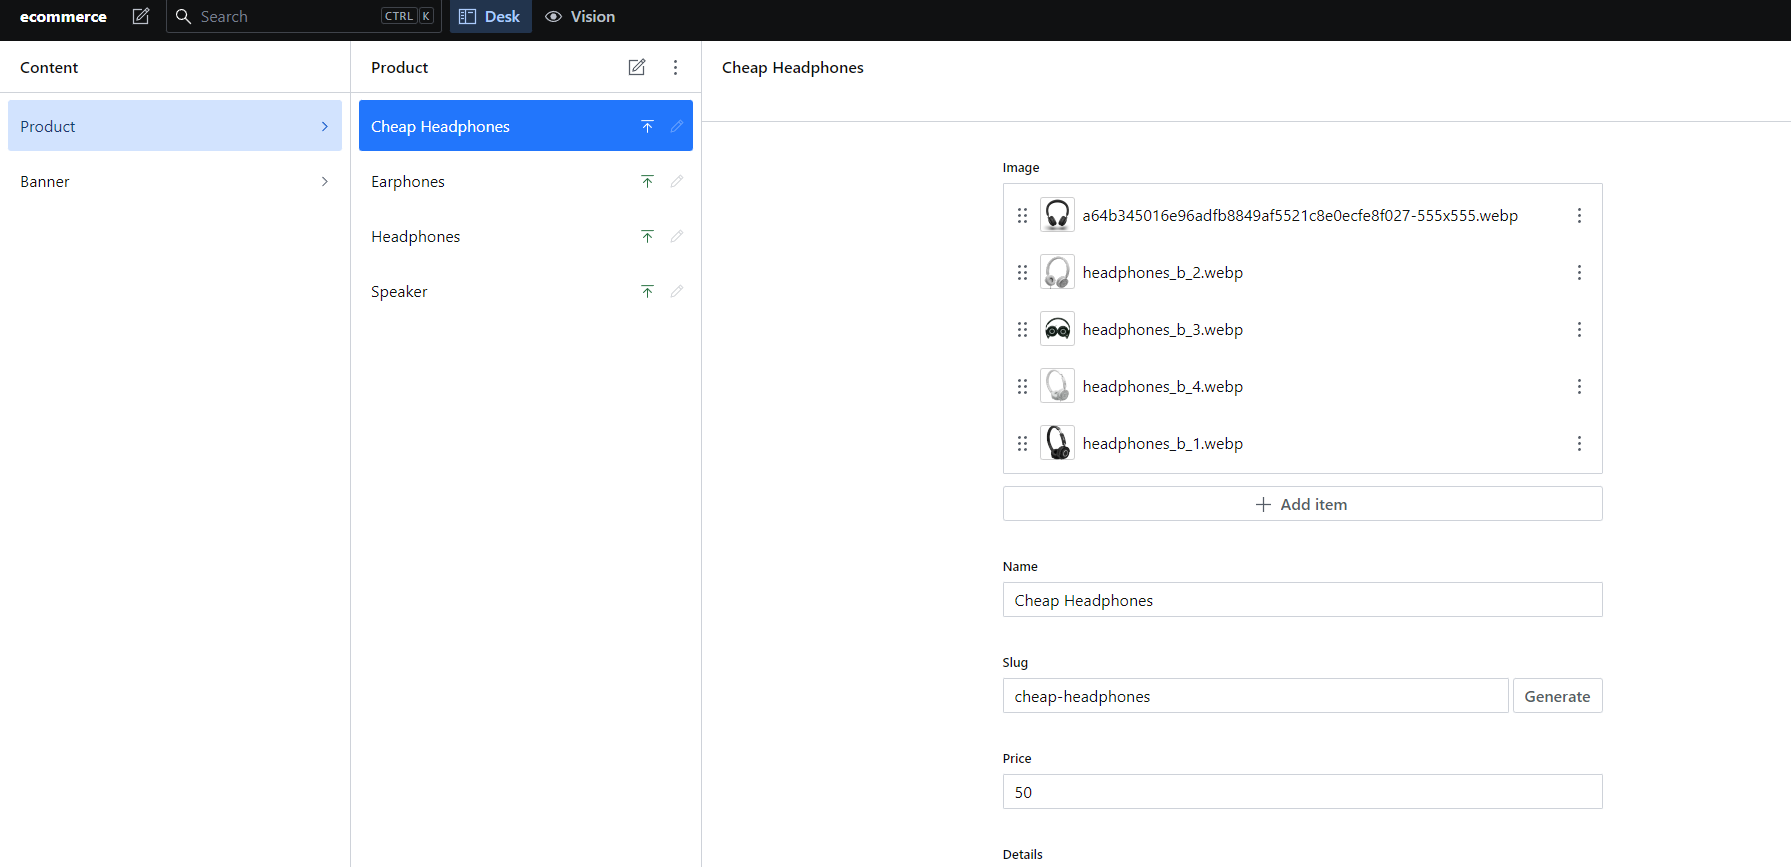Click thumbnail of headphones_b_1.webp
The image size is (1791, 867).
click(x=1057, y=443)
